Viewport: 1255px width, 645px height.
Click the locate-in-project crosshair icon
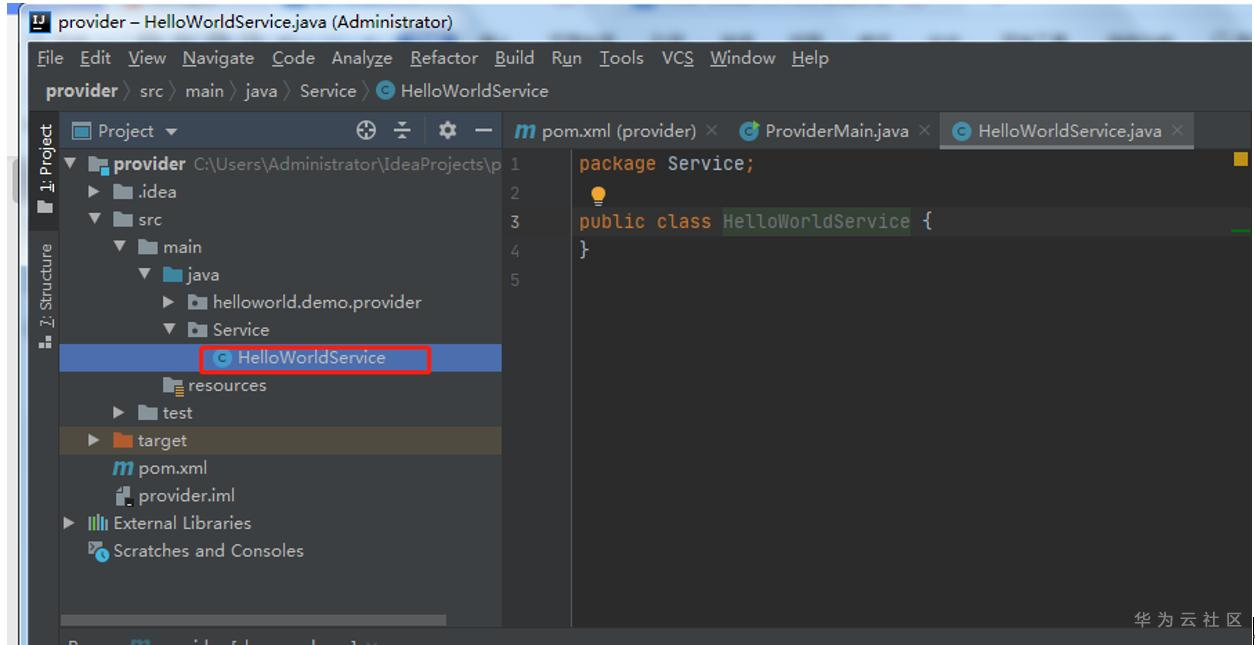366,131
